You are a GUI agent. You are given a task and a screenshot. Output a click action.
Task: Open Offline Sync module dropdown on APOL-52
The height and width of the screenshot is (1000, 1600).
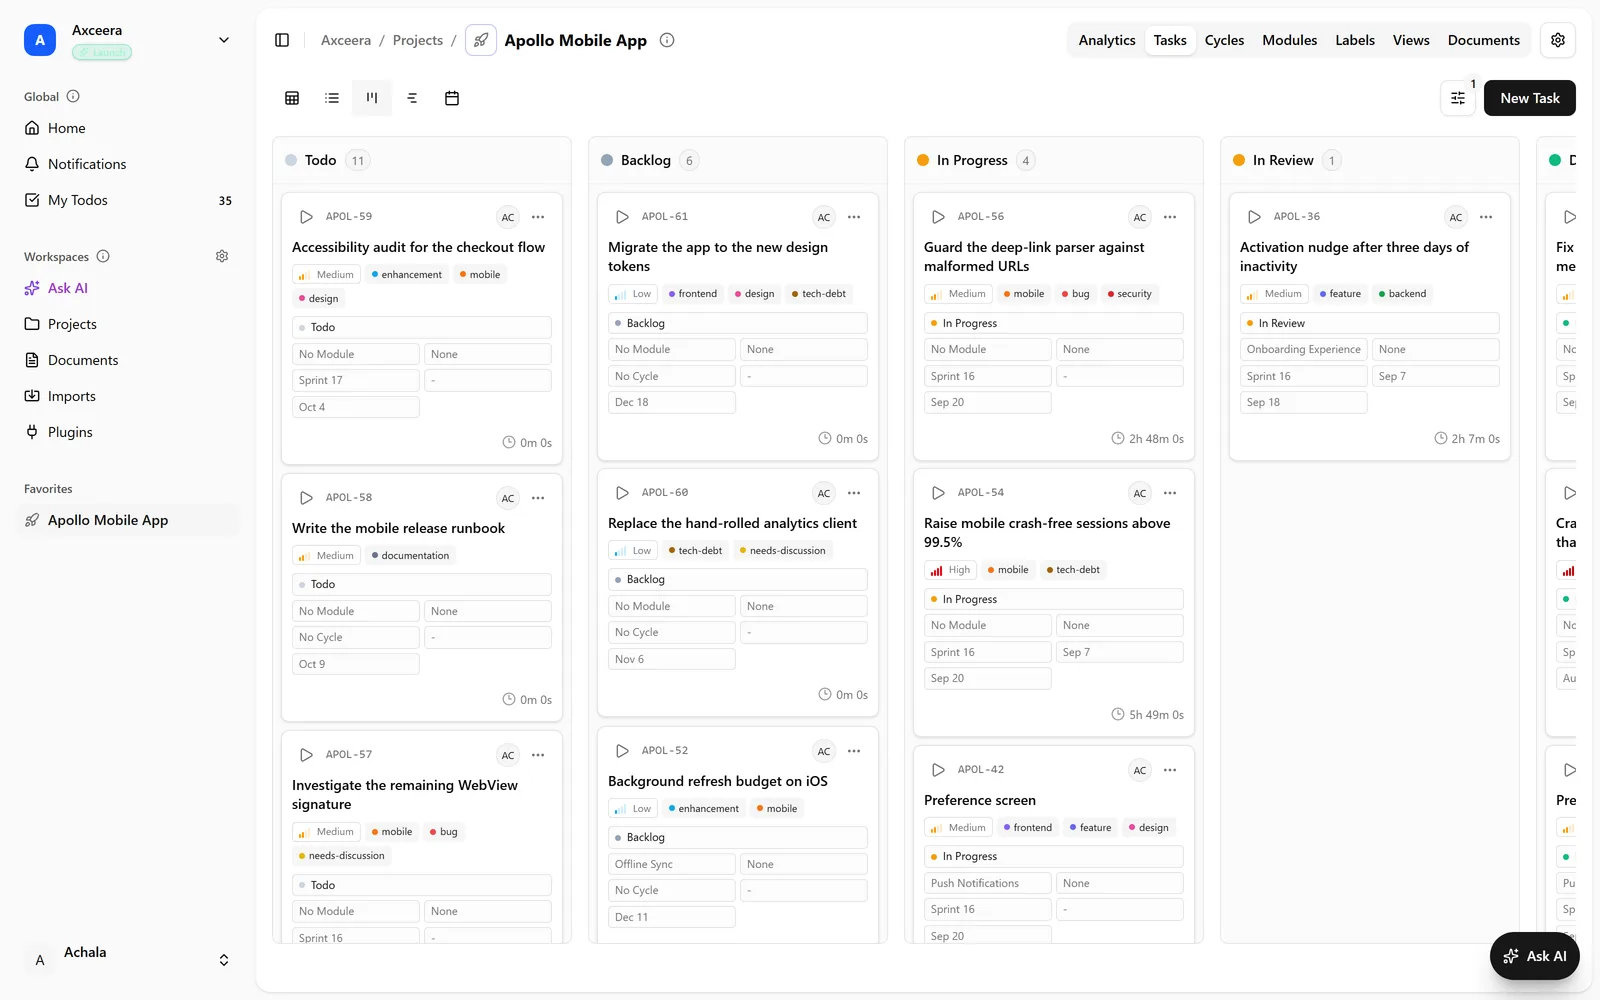(x=671, y=864)
